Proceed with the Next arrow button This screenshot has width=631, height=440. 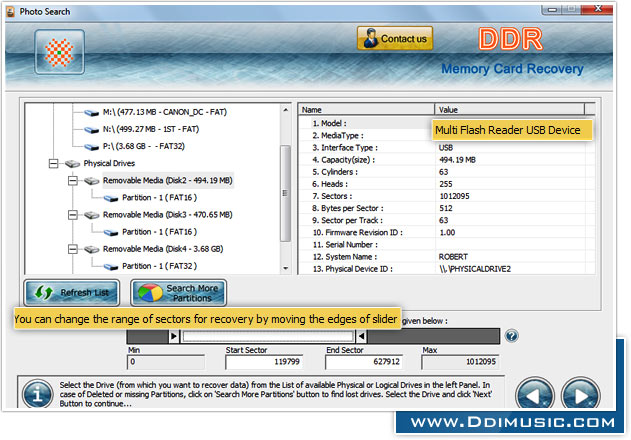point(581,396)
